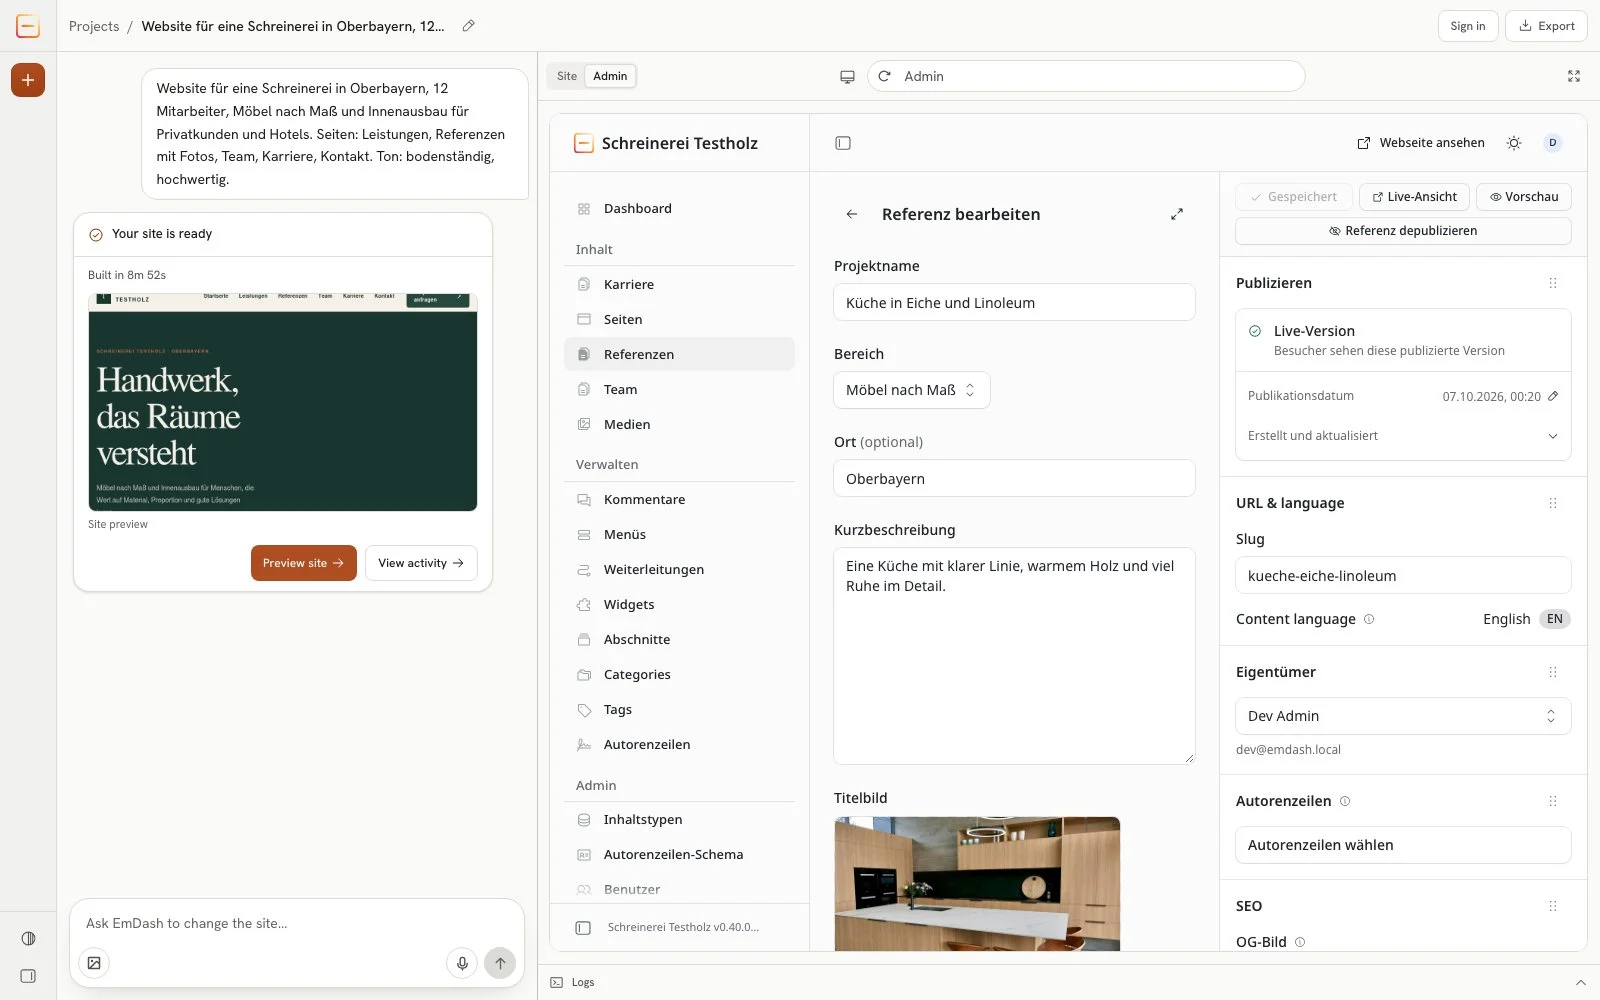This screenshot has height=1000, width=1600.
Task: Toggle the panel layout icon at bottom left
Action: (x=28, y=976)
